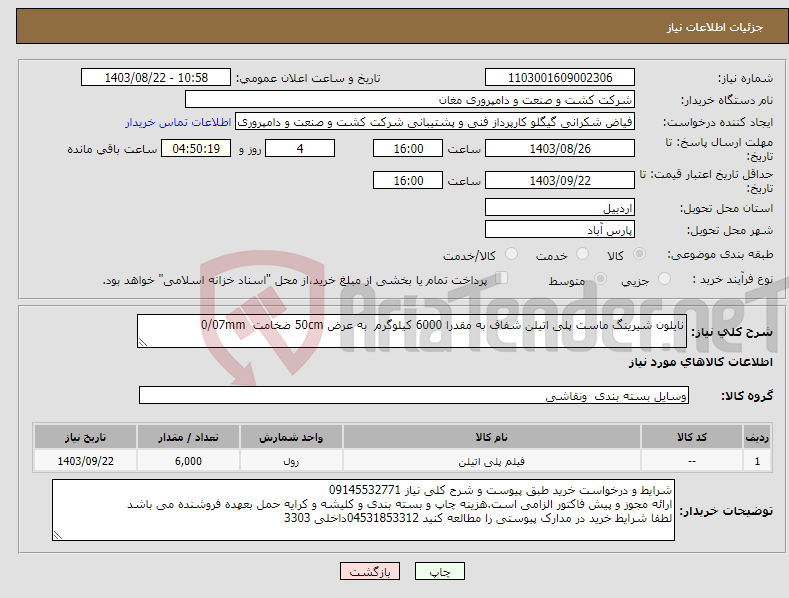
Task: Click the resize handle of description text area
Action: tap(142, 342)
